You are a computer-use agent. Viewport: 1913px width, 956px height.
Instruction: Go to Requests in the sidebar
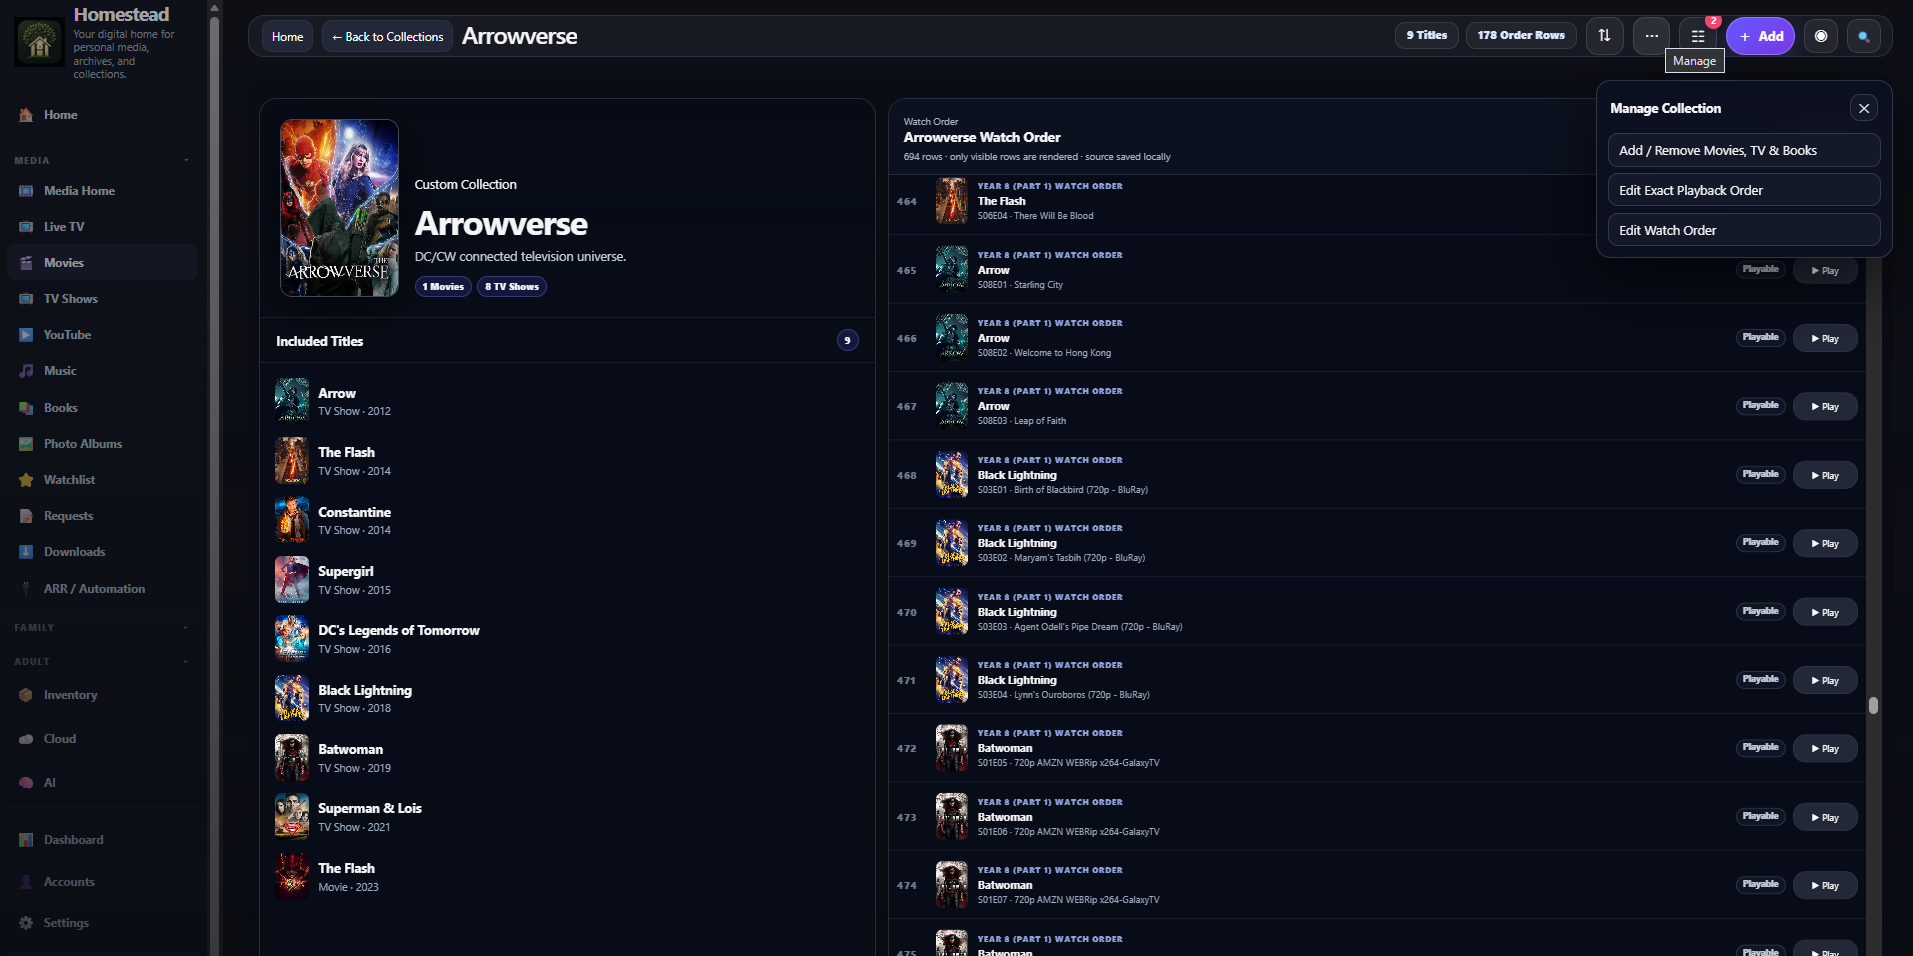68,516
